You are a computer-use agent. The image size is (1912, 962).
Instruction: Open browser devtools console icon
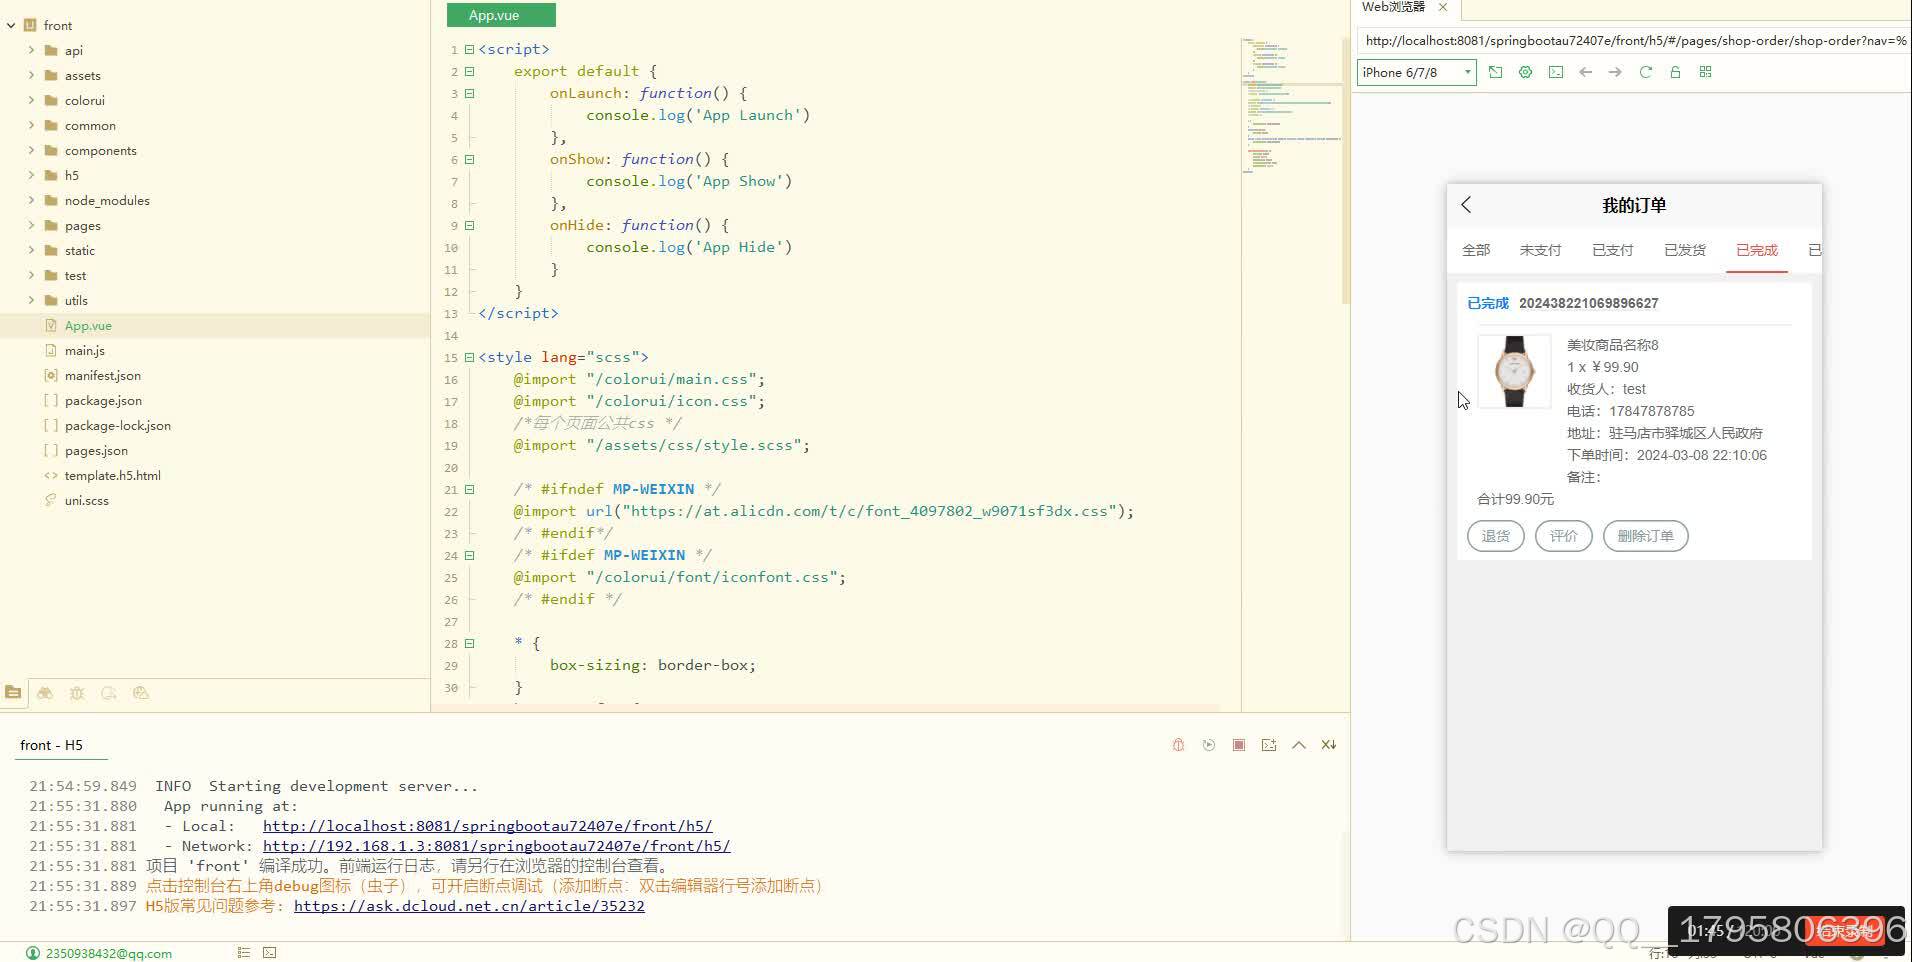tap(1556, 72)
